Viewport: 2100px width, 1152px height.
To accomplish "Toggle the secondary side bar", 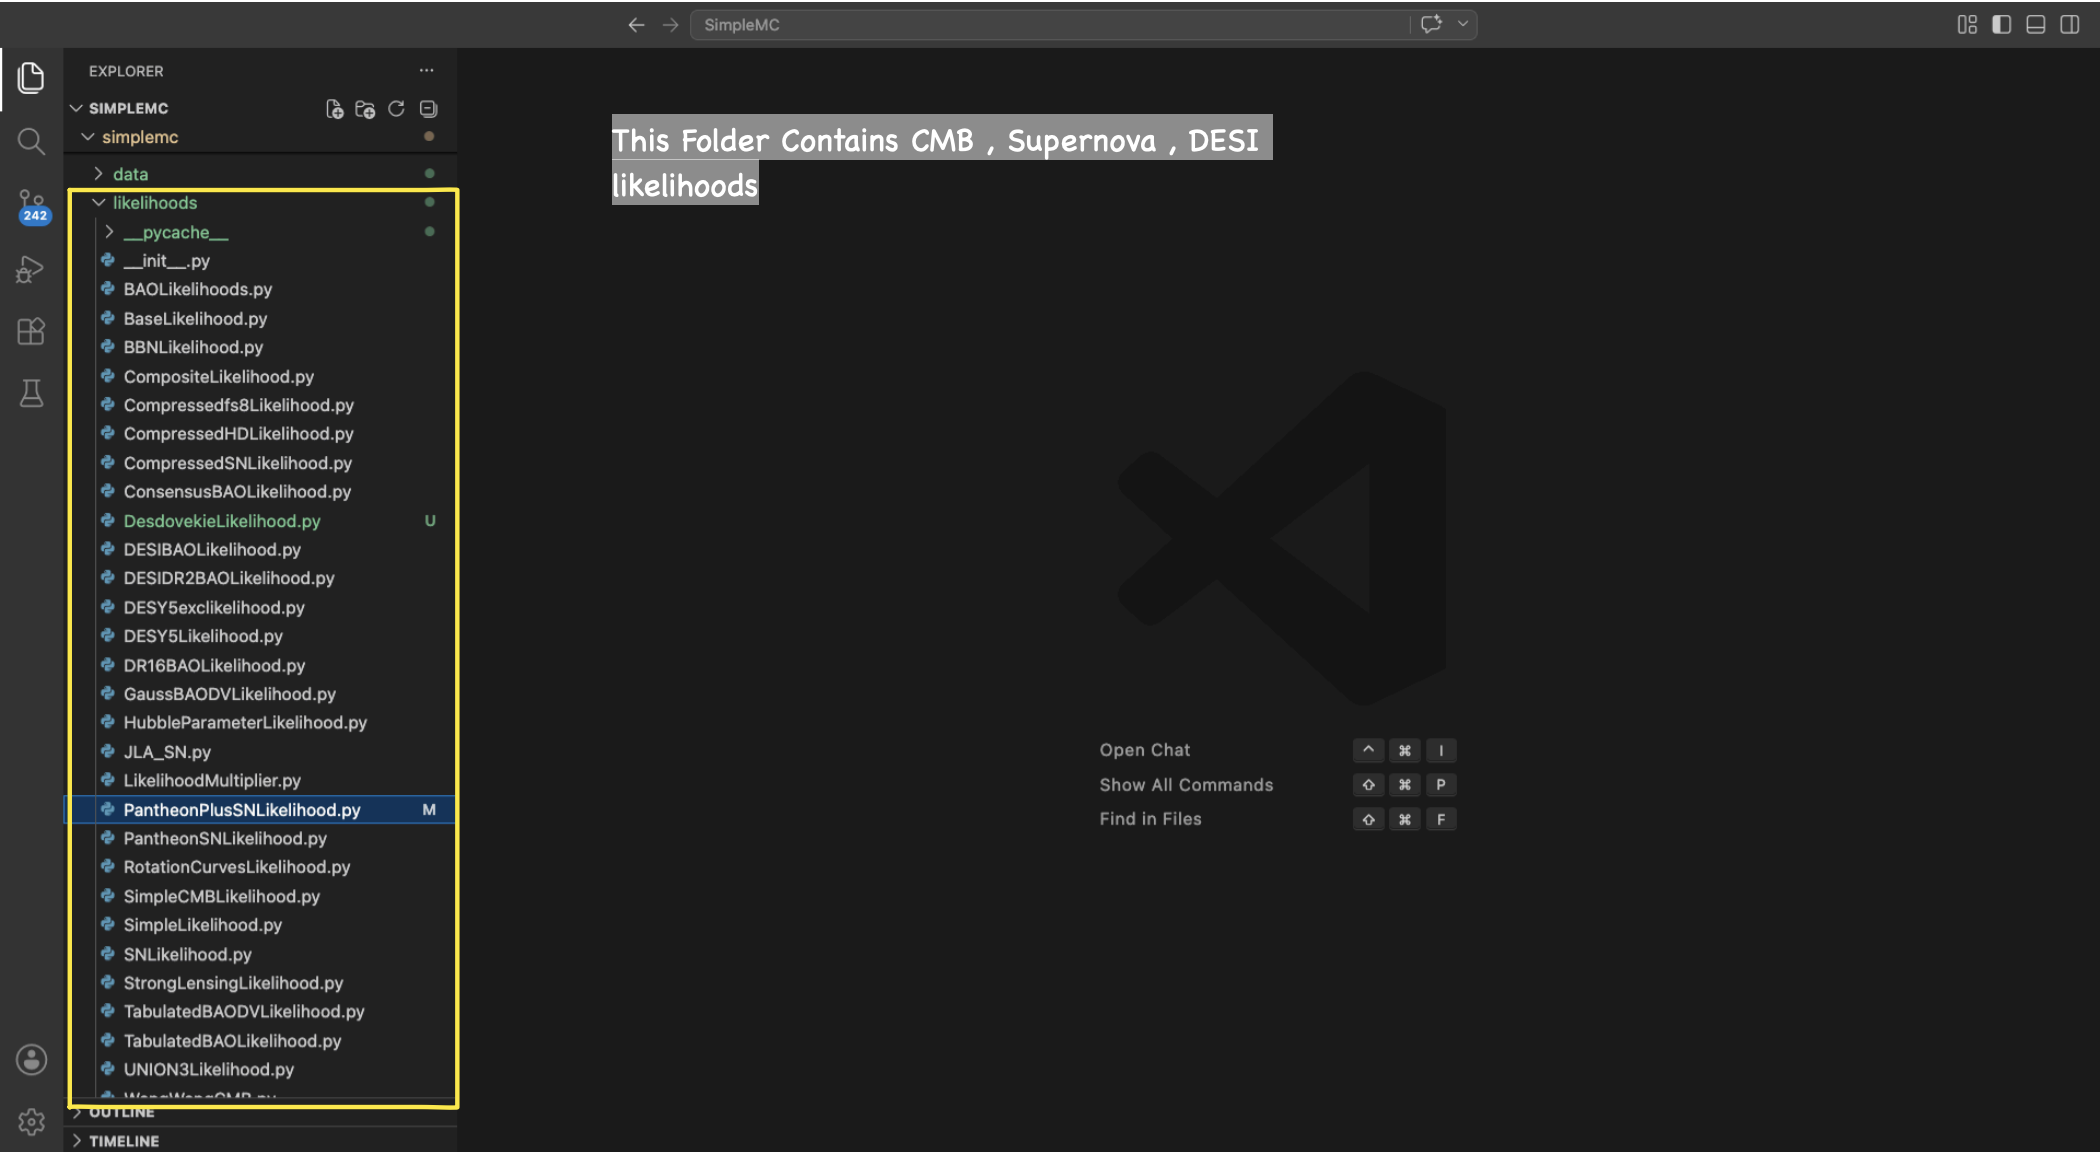I will point(2069,25).
